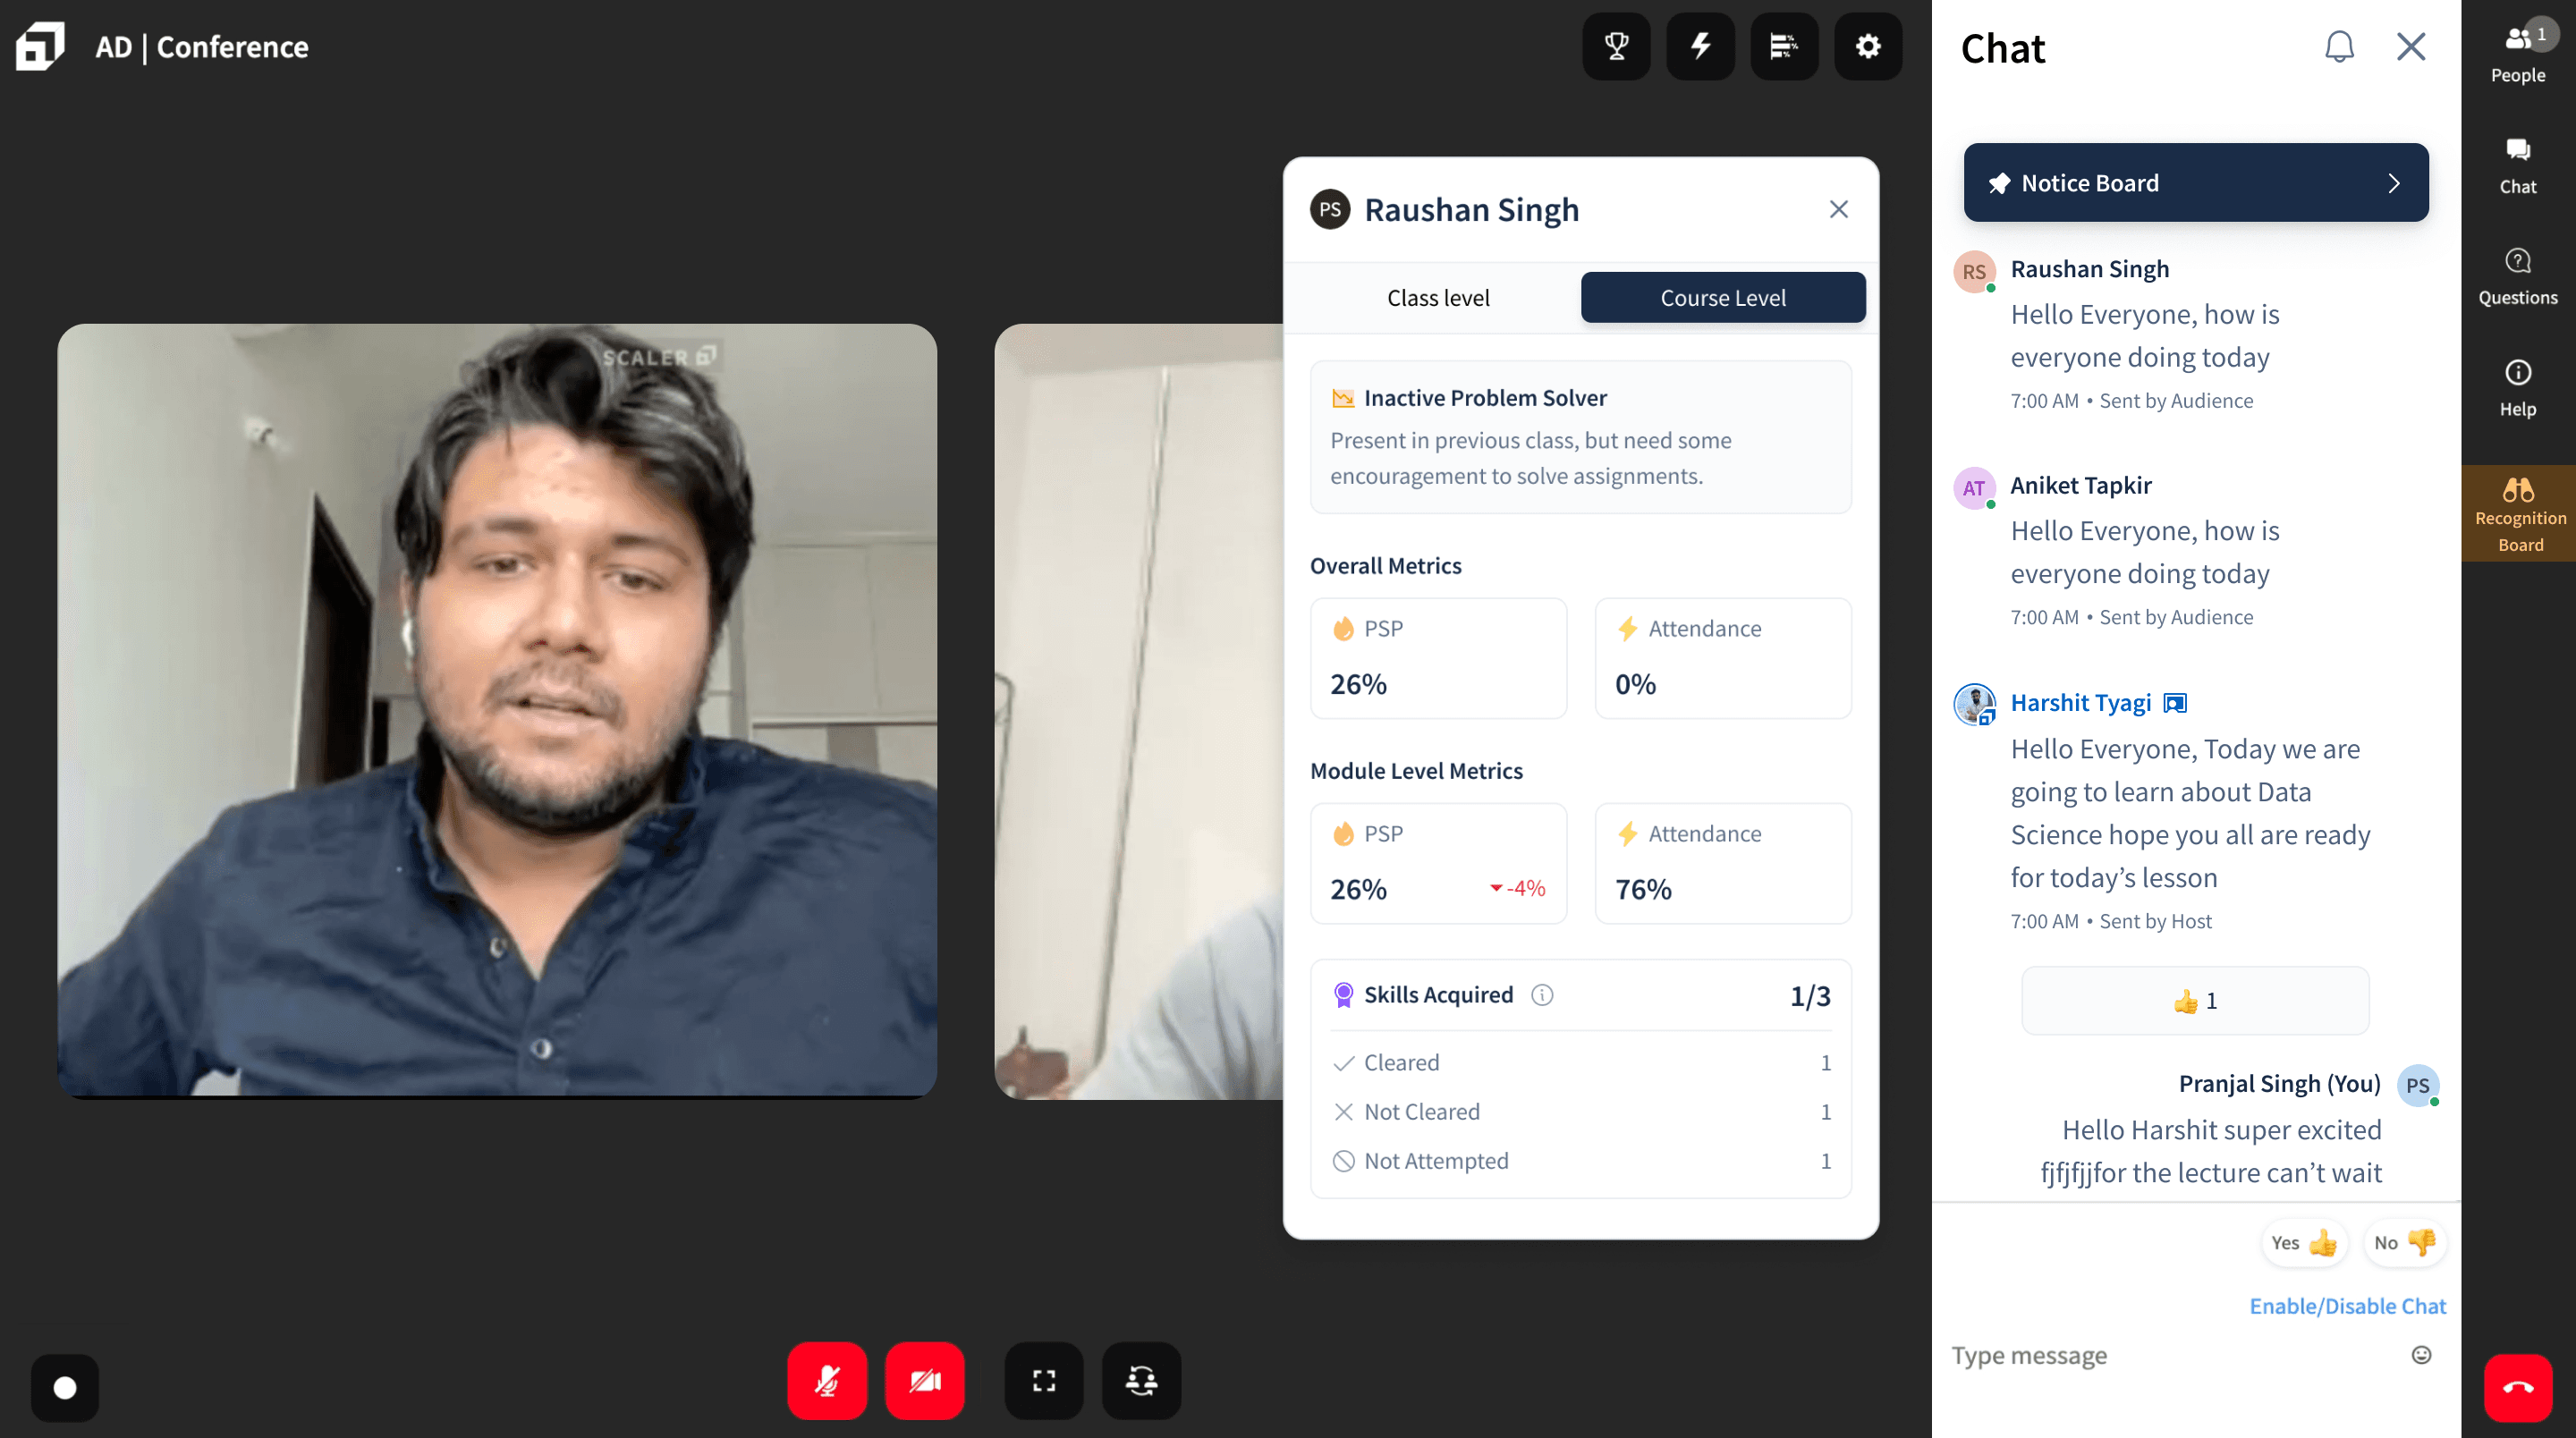Toggle the muted microphone button
This screenshot has height=1438, width=2576.
(827, 1381)
